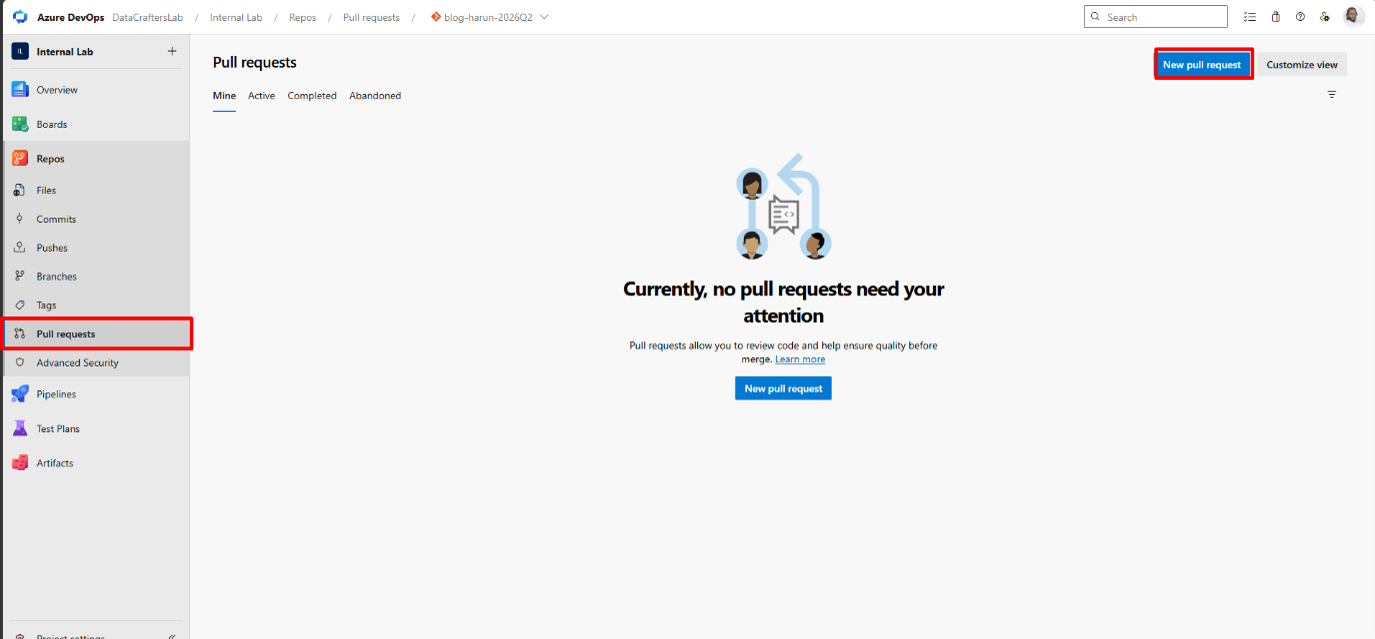Select the Overview menu label
The width and height of the screenshot is (1375, 639).
coord(57,90)
